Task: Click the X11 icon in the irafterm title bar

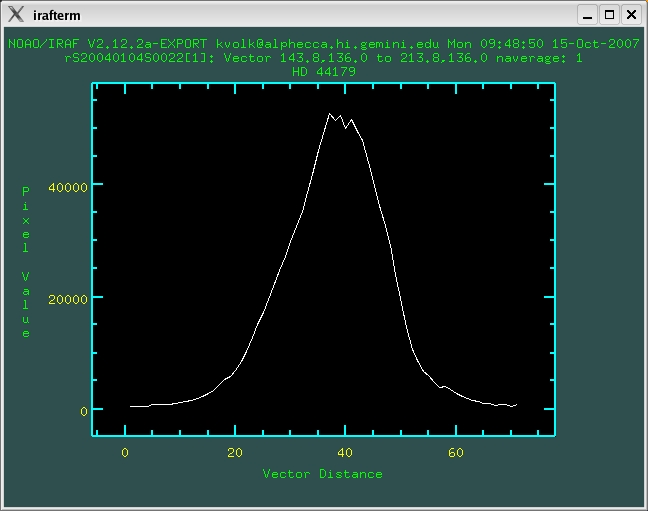Action: pos(16,14)
